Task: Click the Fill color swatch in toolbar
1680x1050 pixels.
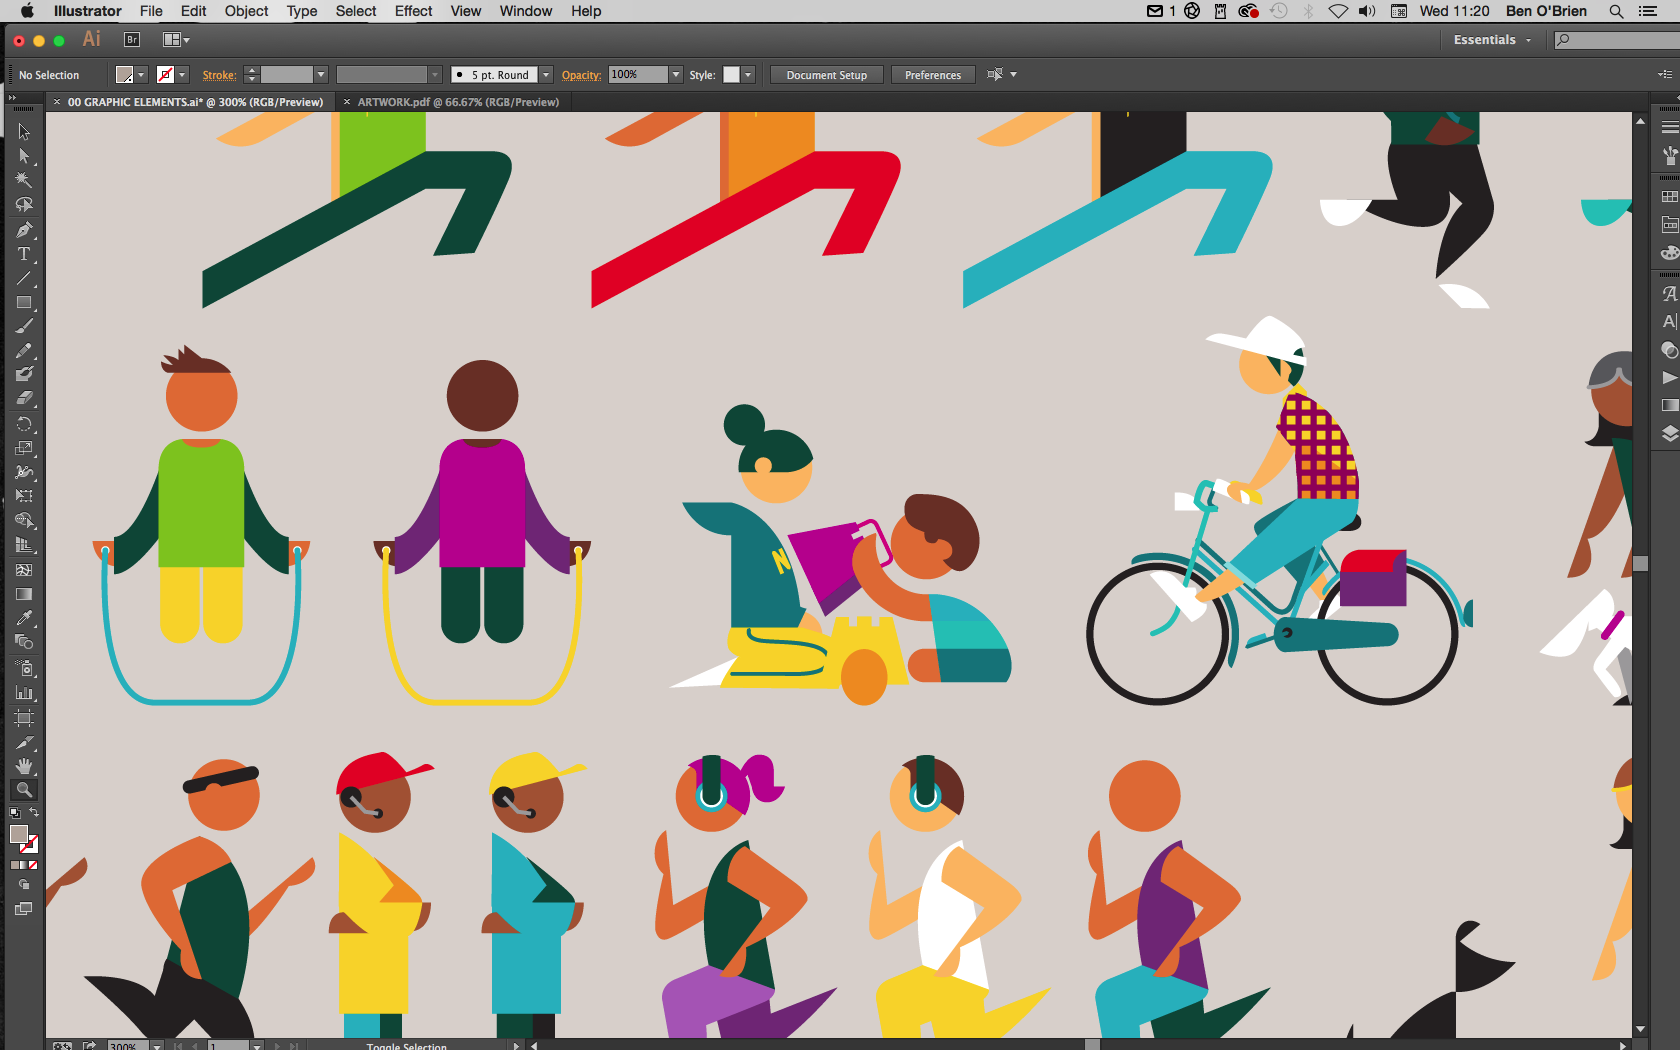Action: (x=18, y=835)
